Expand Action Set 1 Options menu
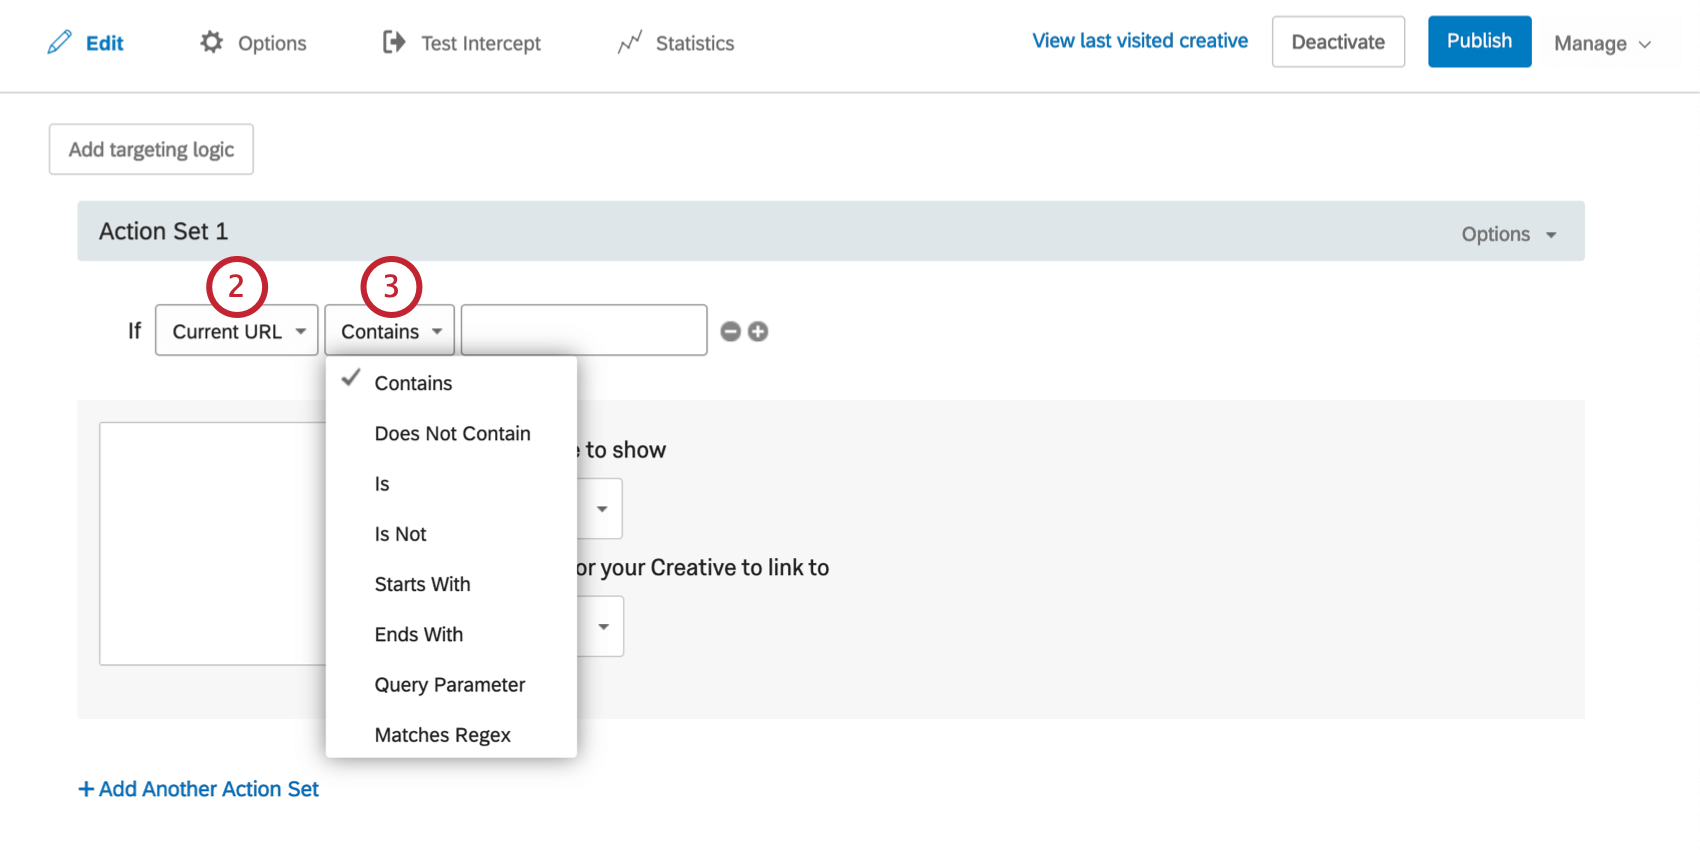Image resolution: width=1700 pixels, height=850 pixels. tap(1508, 234)
